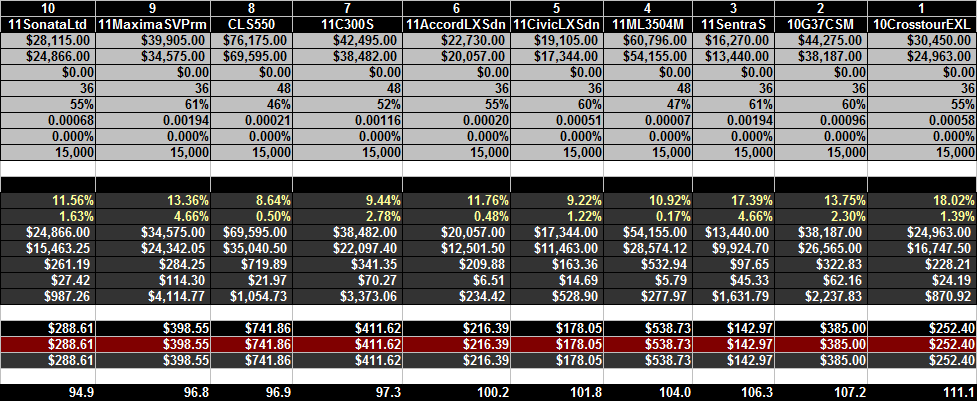This screenshot has width=977, height=401.
Task: Select the 0.00116 money factor cell
Action: (x=347, y=120)
